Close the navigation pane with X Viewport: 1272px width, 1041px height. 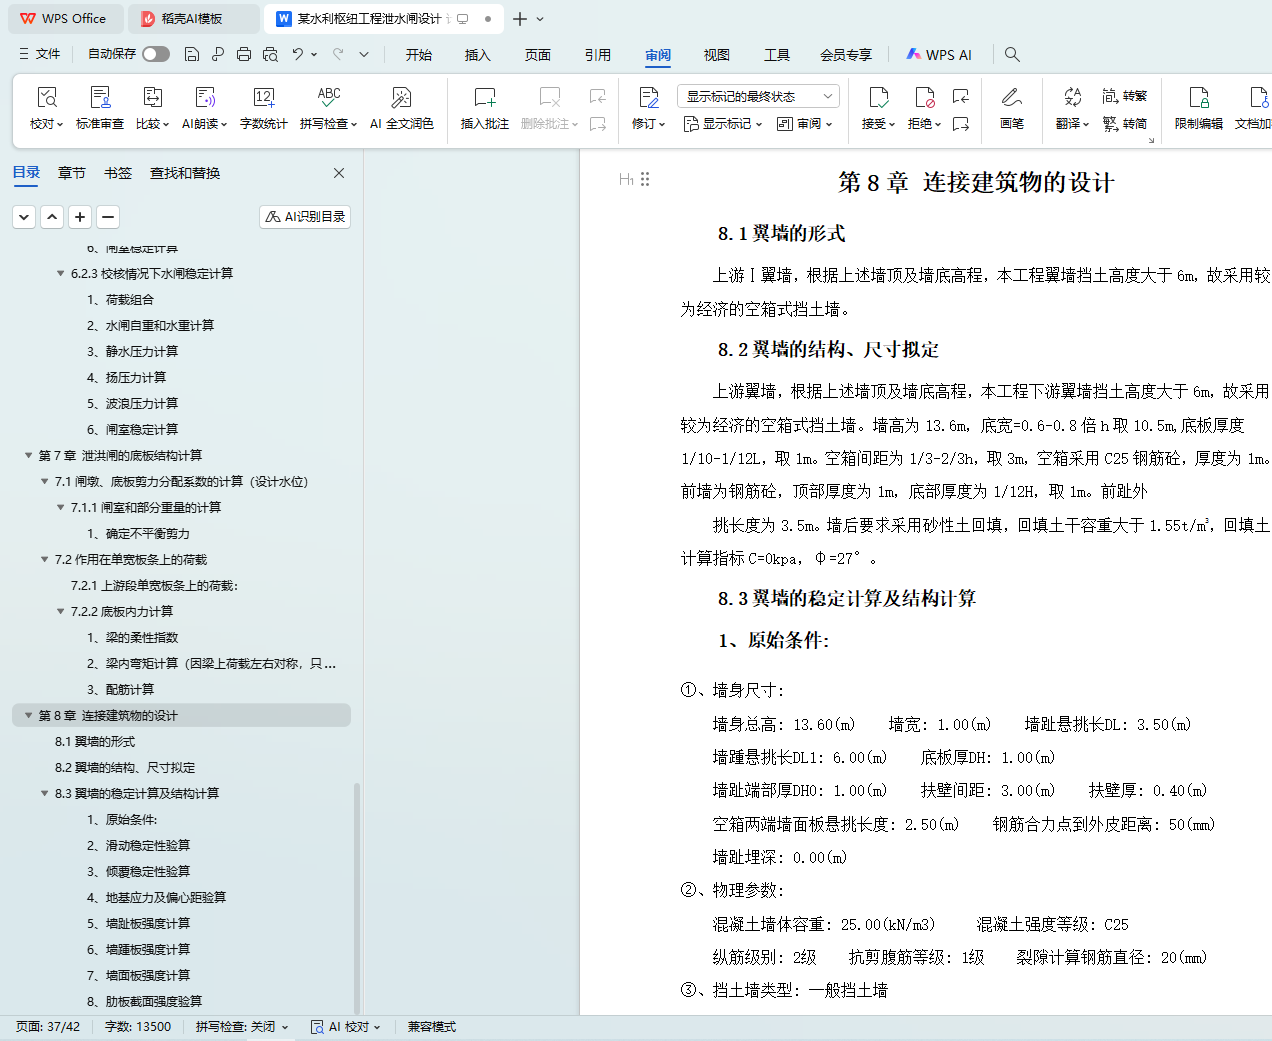tap(339, 173)
